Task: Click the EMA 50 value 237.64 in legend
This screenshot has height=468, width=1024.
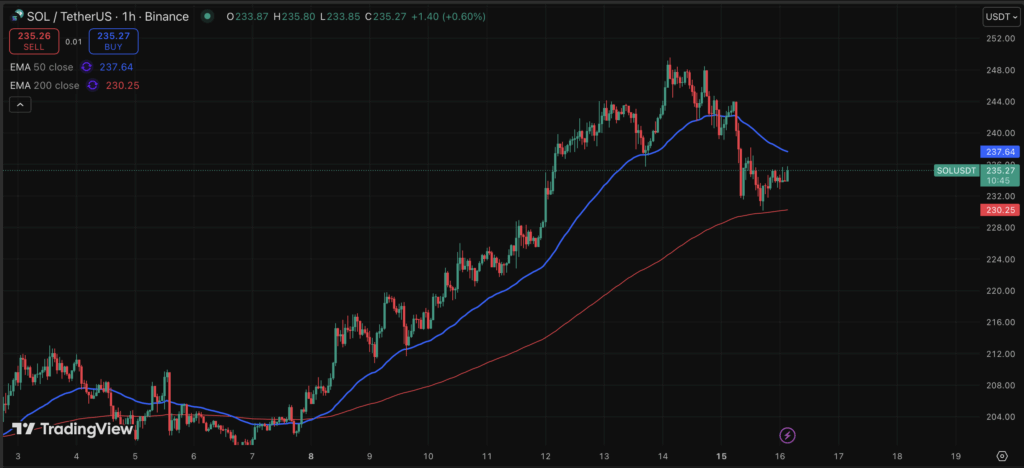Action: 116,67
